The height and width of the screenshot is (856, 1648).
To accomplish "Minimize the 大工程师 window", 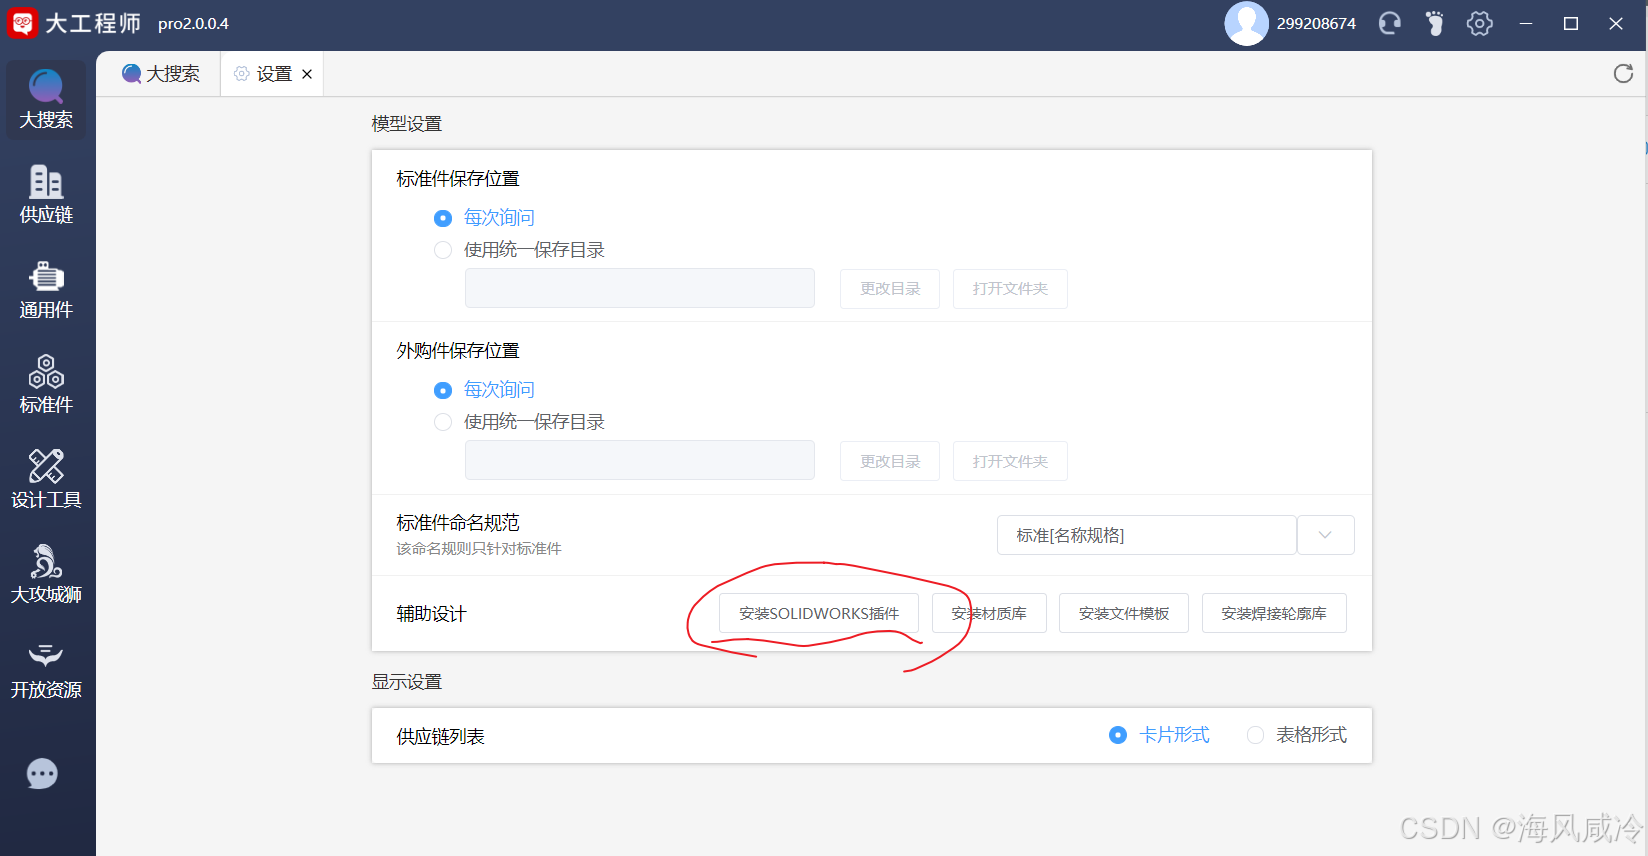I will tap(1526, 23).
